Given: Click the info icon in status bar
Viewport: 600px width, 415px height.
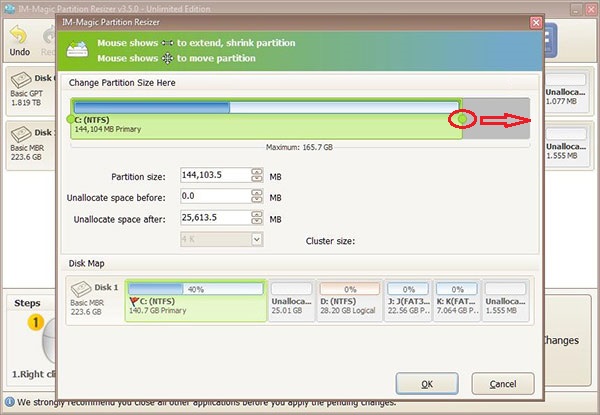Looking at the screenshot, I should [9, 402].
